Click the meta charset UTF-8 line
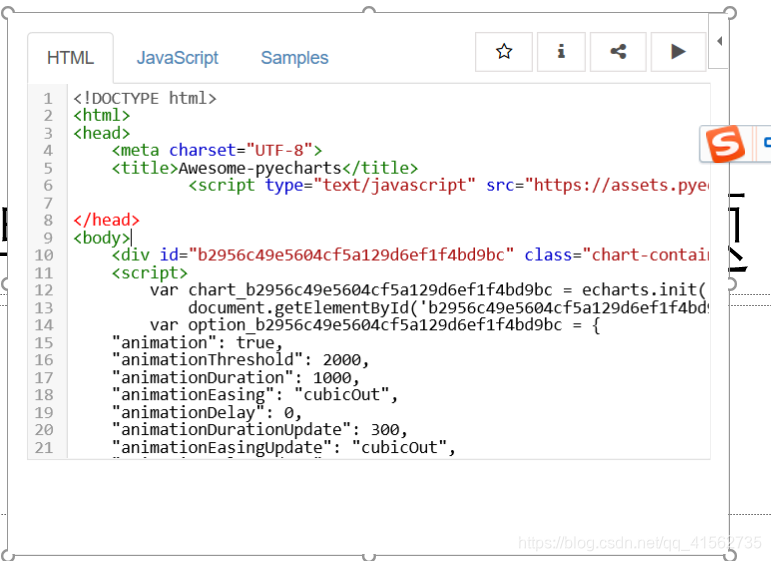 point(217,150)
